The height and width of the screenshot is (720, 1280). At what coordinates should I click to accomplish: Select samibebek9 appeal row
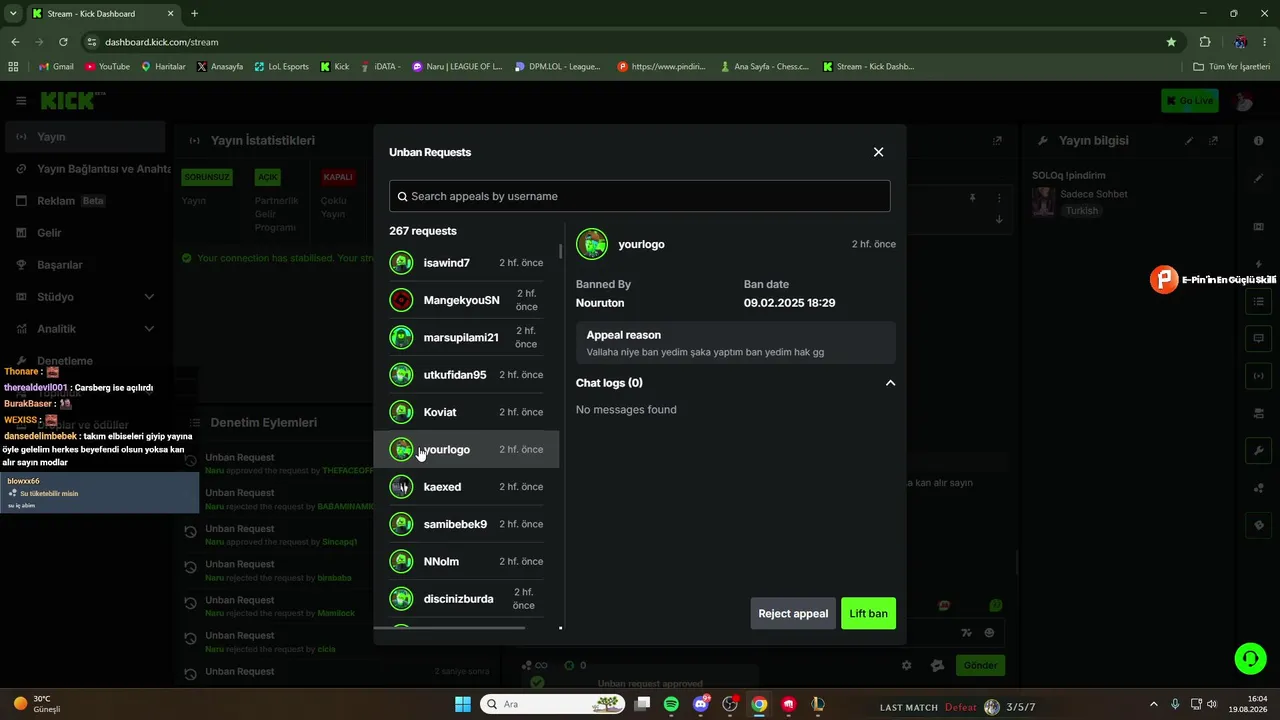click(x=466, y=524)
